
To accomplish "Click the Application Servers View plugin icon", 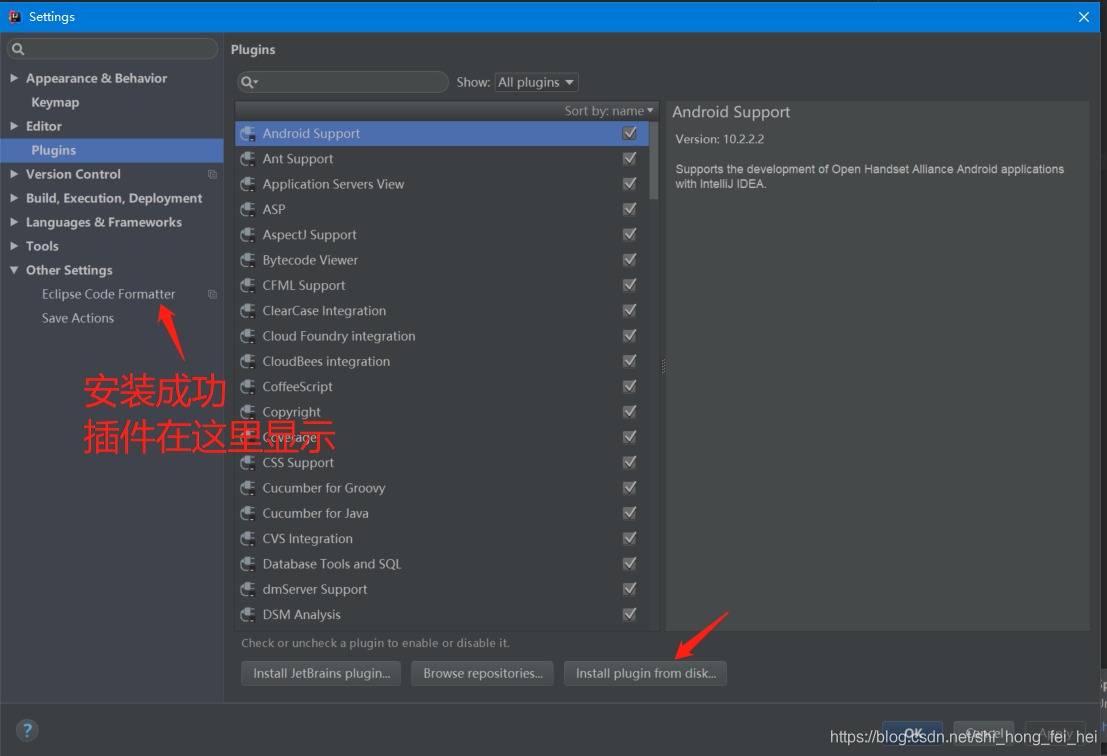I will [x=248, y=184].
